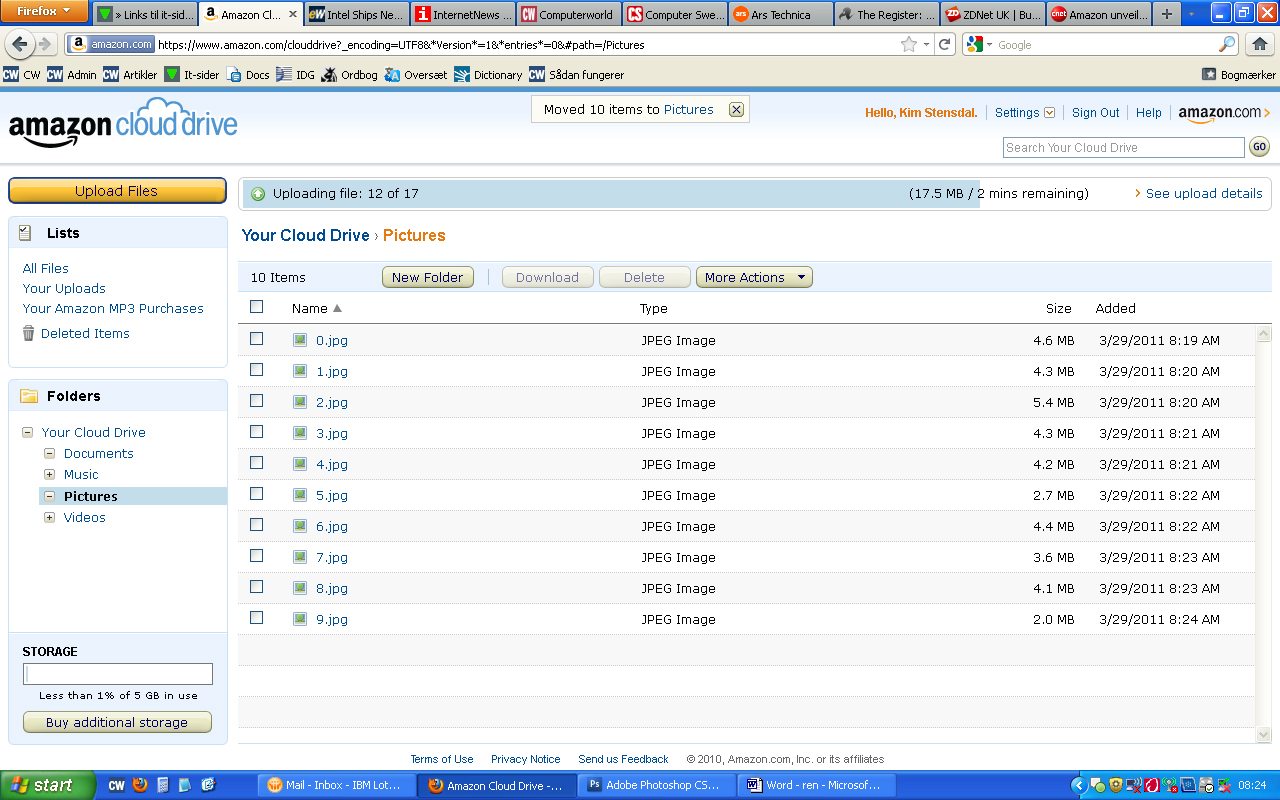Switch to the The Register tab
This screenshot has width=1280, height=800.
coord(886,14)
